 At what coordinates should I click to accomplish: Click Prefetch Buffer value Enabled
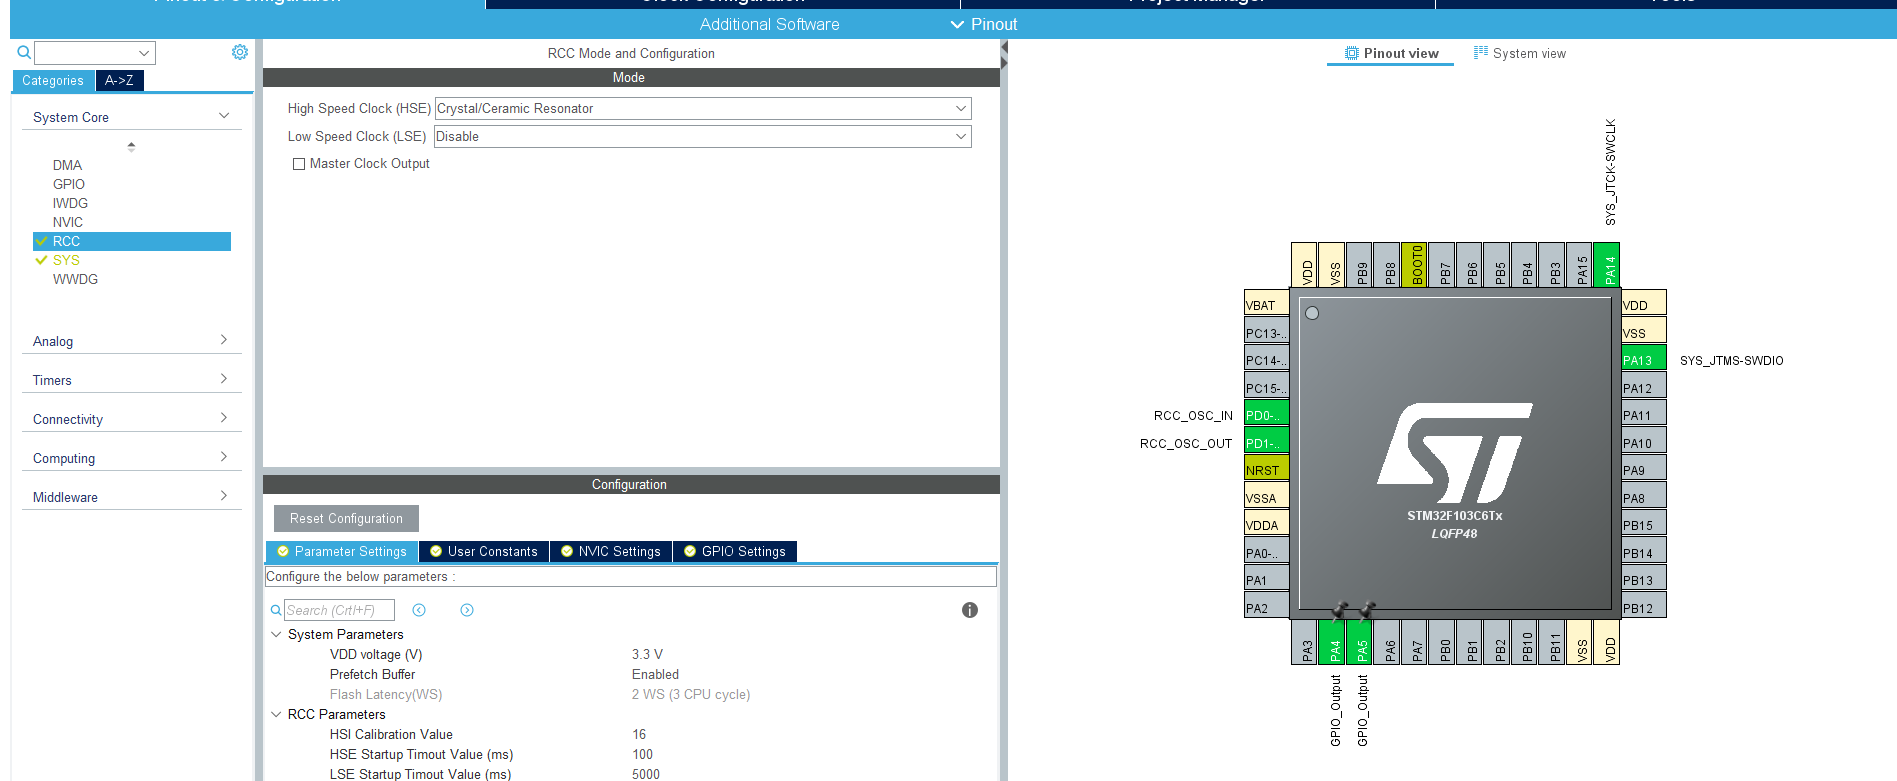pyautogui.click(x=655, y=674)
